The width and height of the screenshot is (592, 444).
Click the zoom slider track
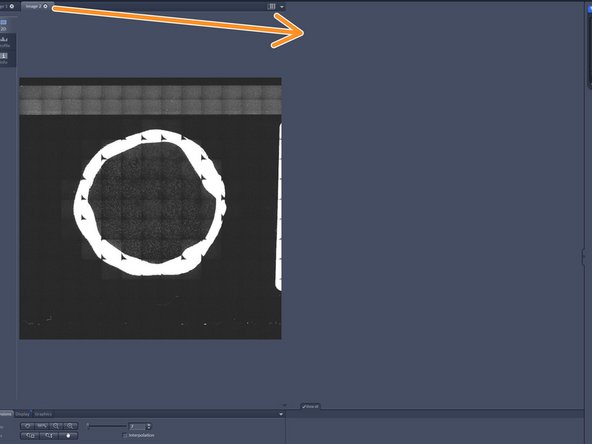pyautogui.click(x=107, y=426)
